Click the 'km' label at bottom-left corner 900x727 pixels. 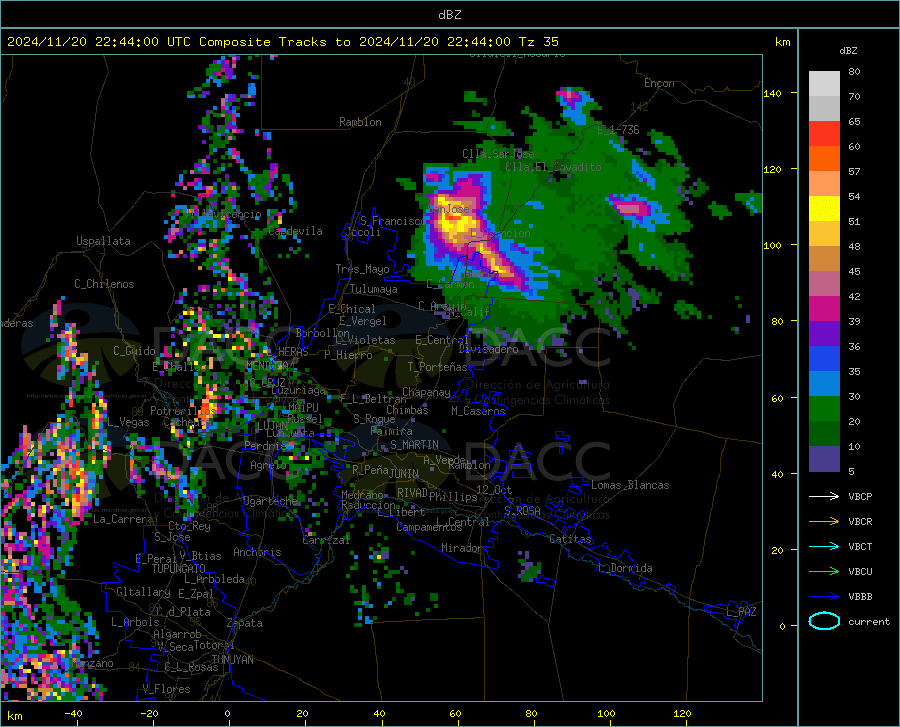(14, 716)
